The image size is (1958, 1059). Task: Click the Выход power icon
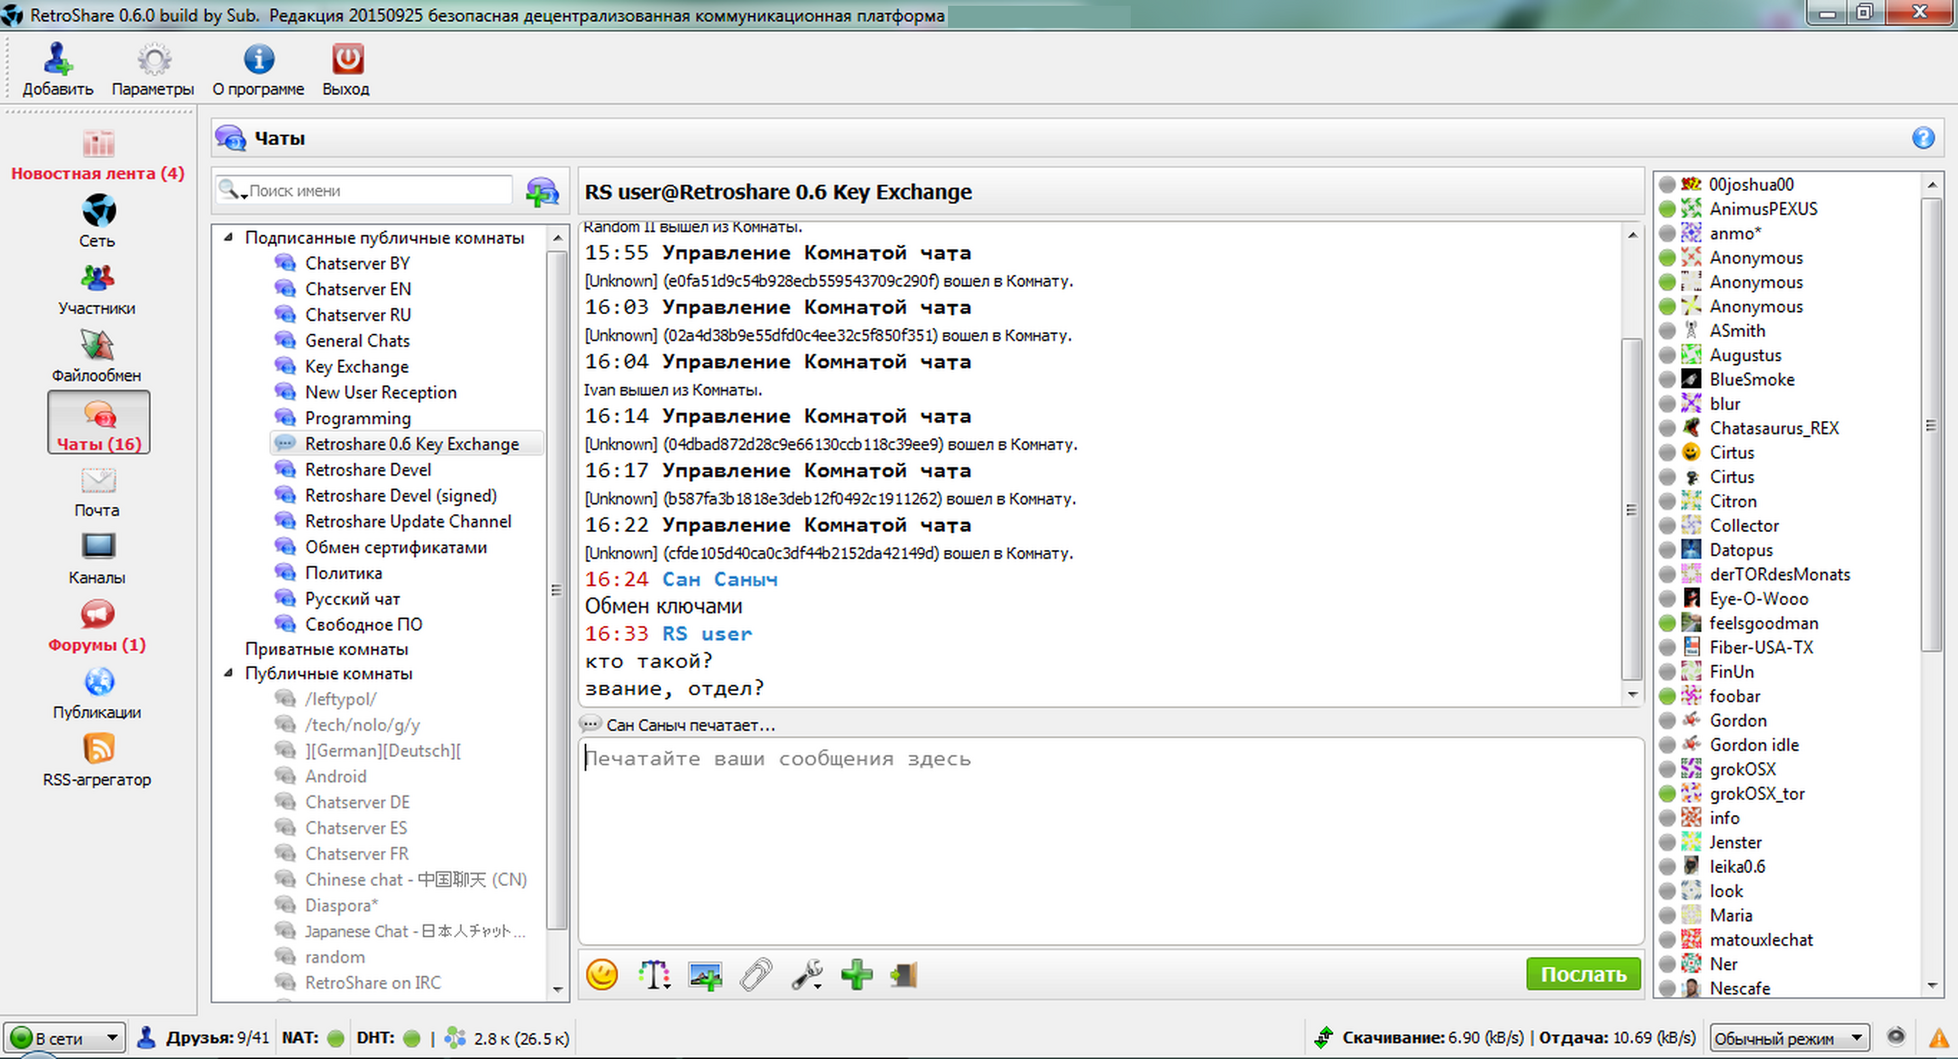point(347,60)
